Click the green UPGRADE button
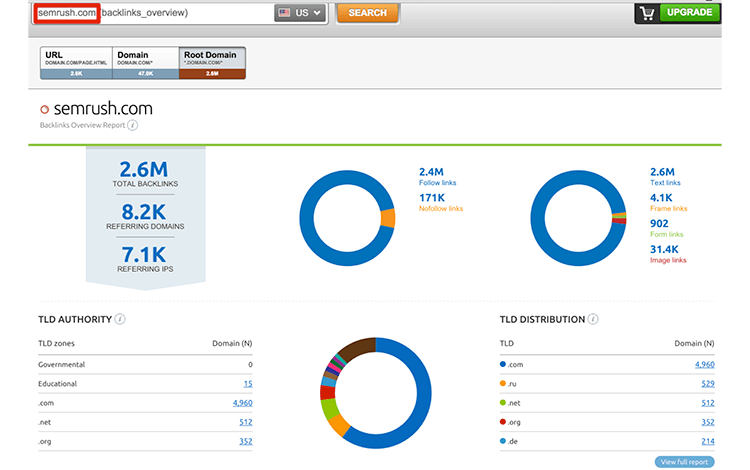The width and height of the screenshot is (750, 470). point(689,12)
